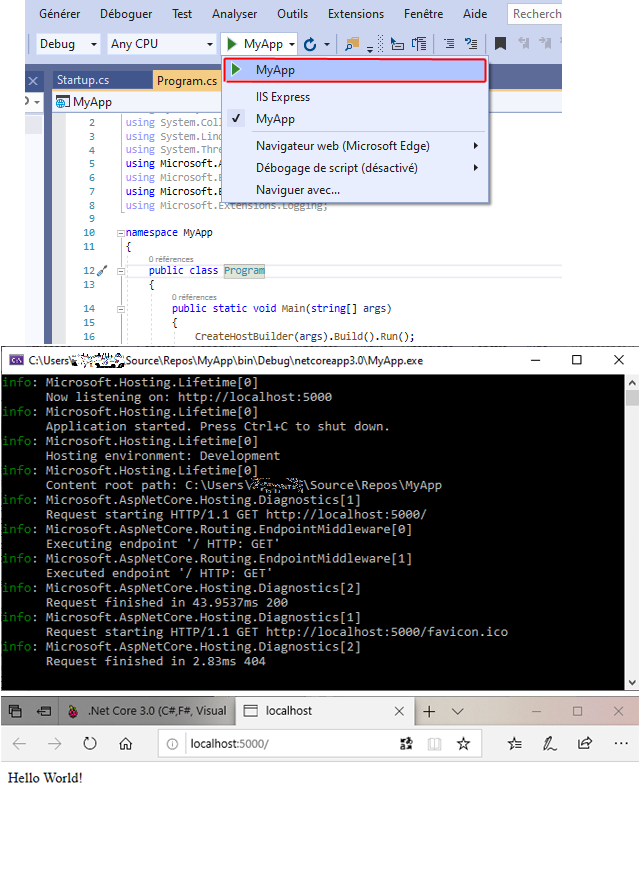The width and height of the screenshot is (639, 871).
Task: Click the set these tabs aside icon
Action: [x=44, y=711]
